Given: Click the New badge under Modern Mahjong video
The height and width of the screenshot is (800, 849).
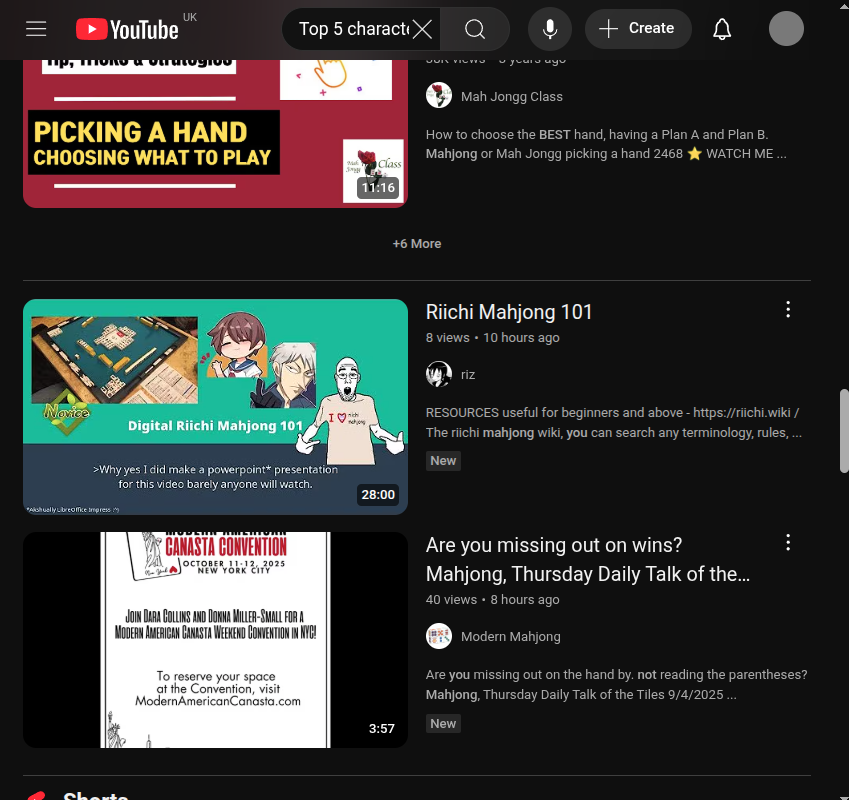Looking at the screenshot, I should point(443,724).
